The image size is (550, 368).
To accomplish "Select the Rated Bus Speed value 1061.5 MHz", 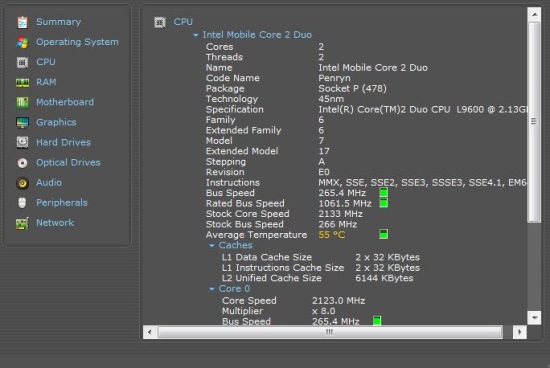I will pos(344,203).
